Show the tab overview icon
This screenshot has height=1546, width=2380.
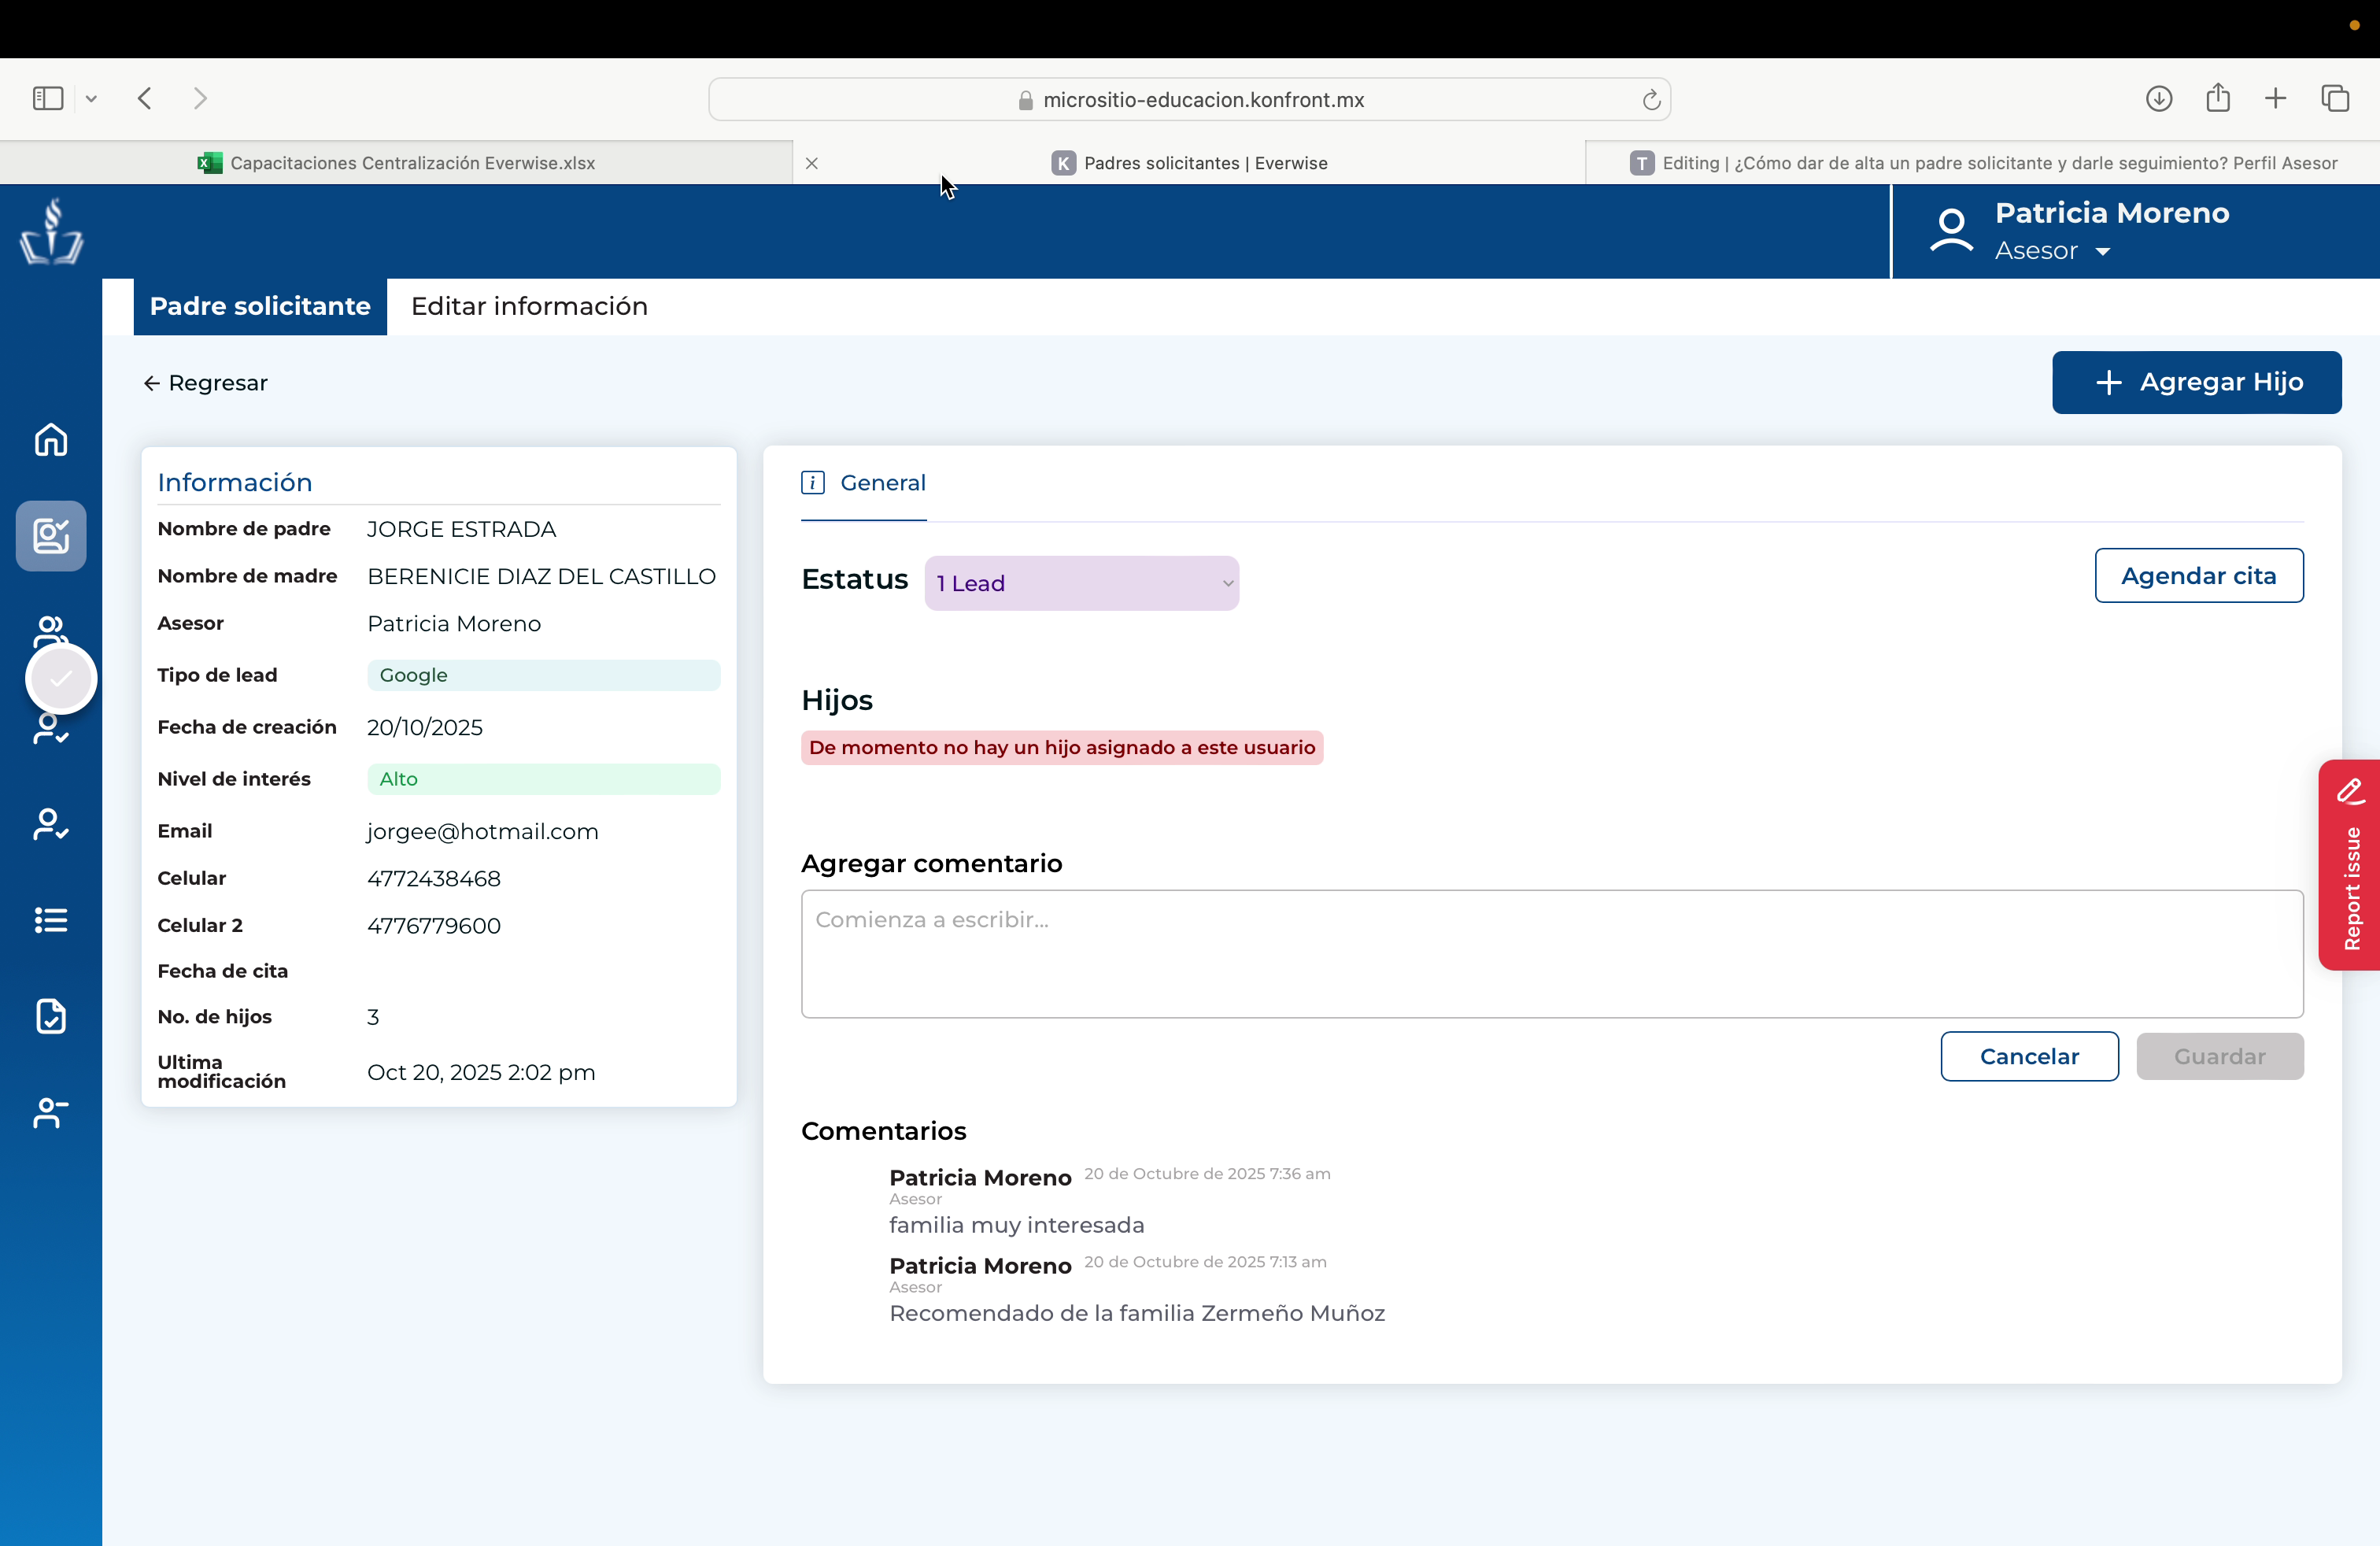(x=2335, y=98)
